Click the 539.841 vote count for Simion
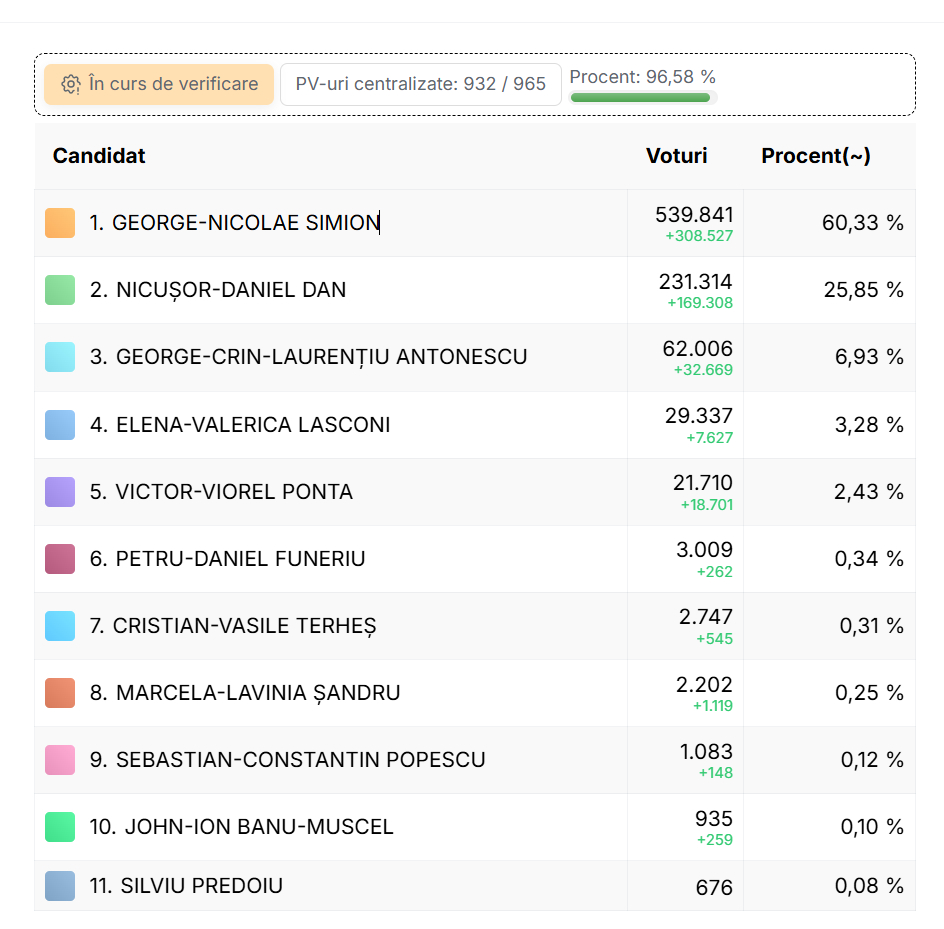 tap(694, 215)
